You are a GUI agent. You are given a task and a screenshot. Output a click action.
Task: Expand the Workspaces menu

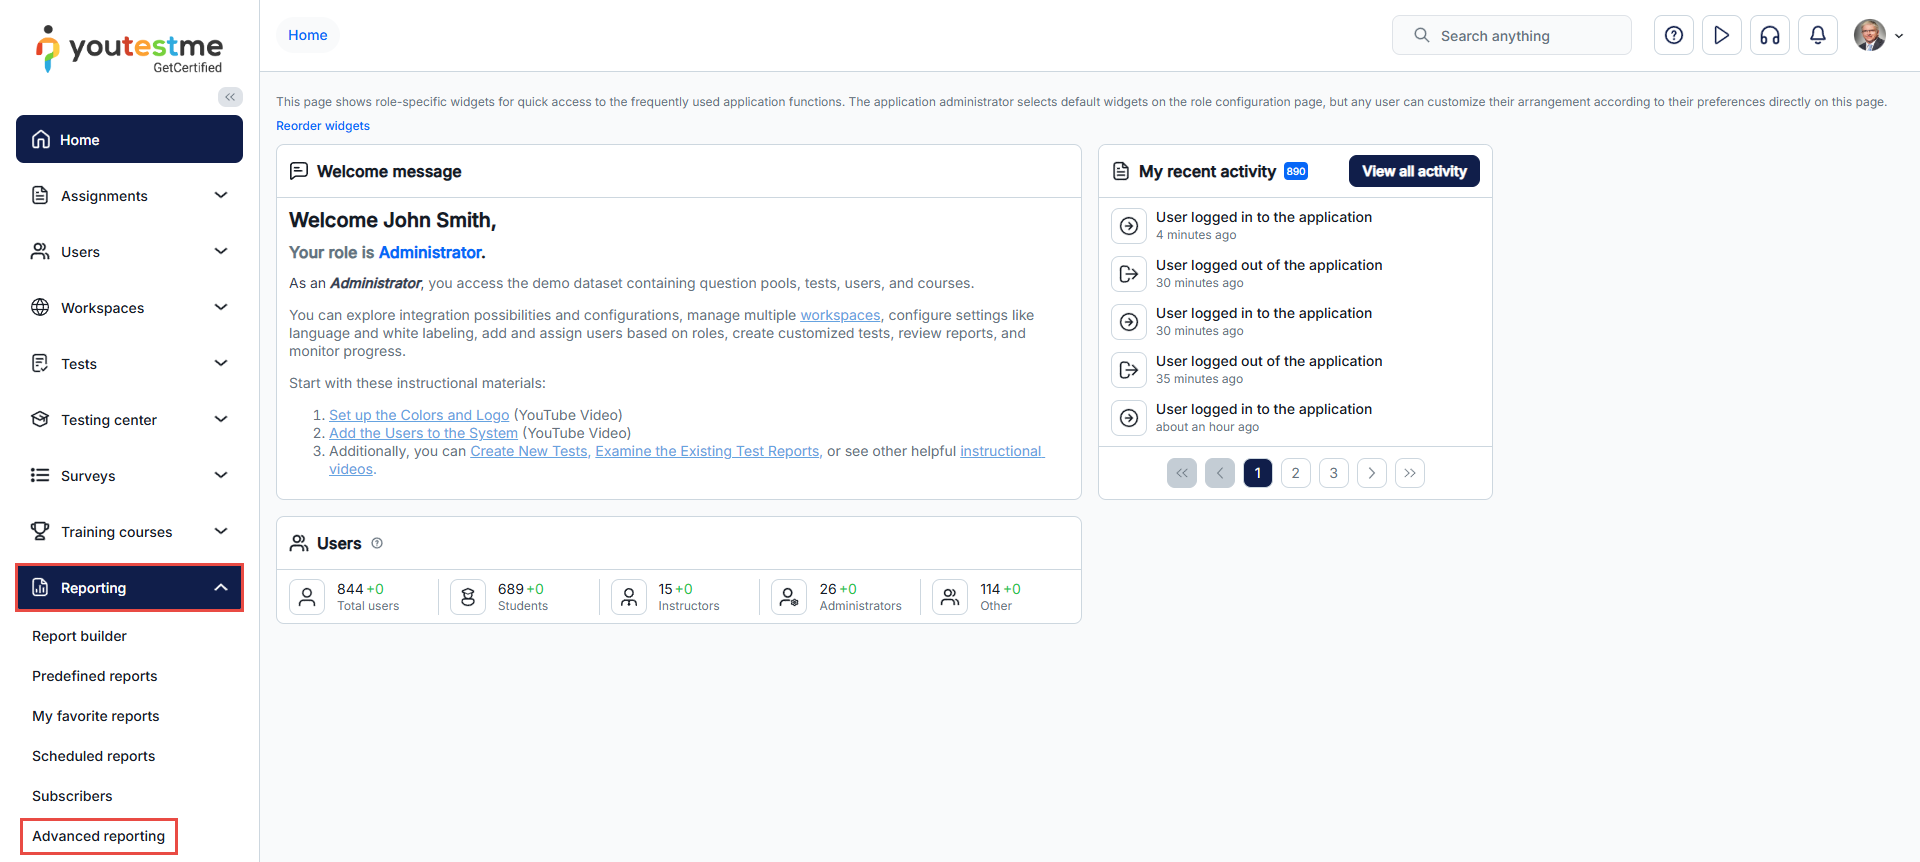click(129, 308)
